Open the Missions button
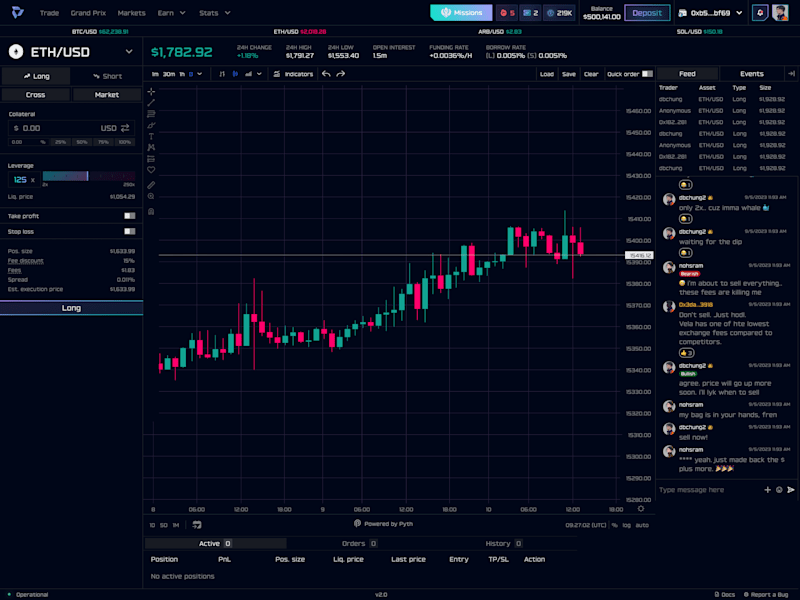This screenshot has width=800, height=600. (x=461, y=13)
